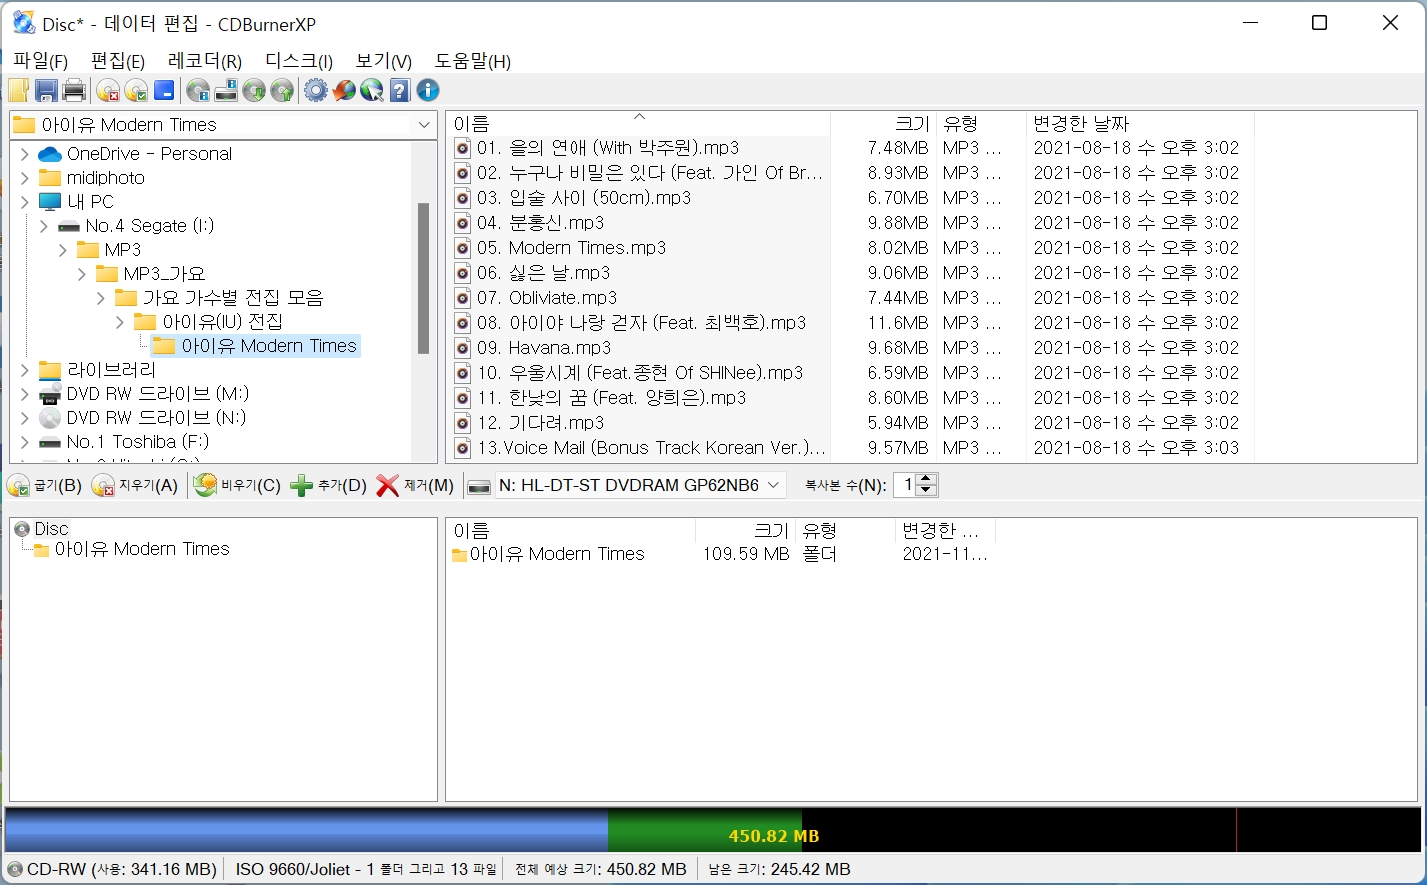The height and width of the screenshot is (885, 1427).
Task: Select 아이유(IU) 전집 folder in tree
Action: (223, 322)
